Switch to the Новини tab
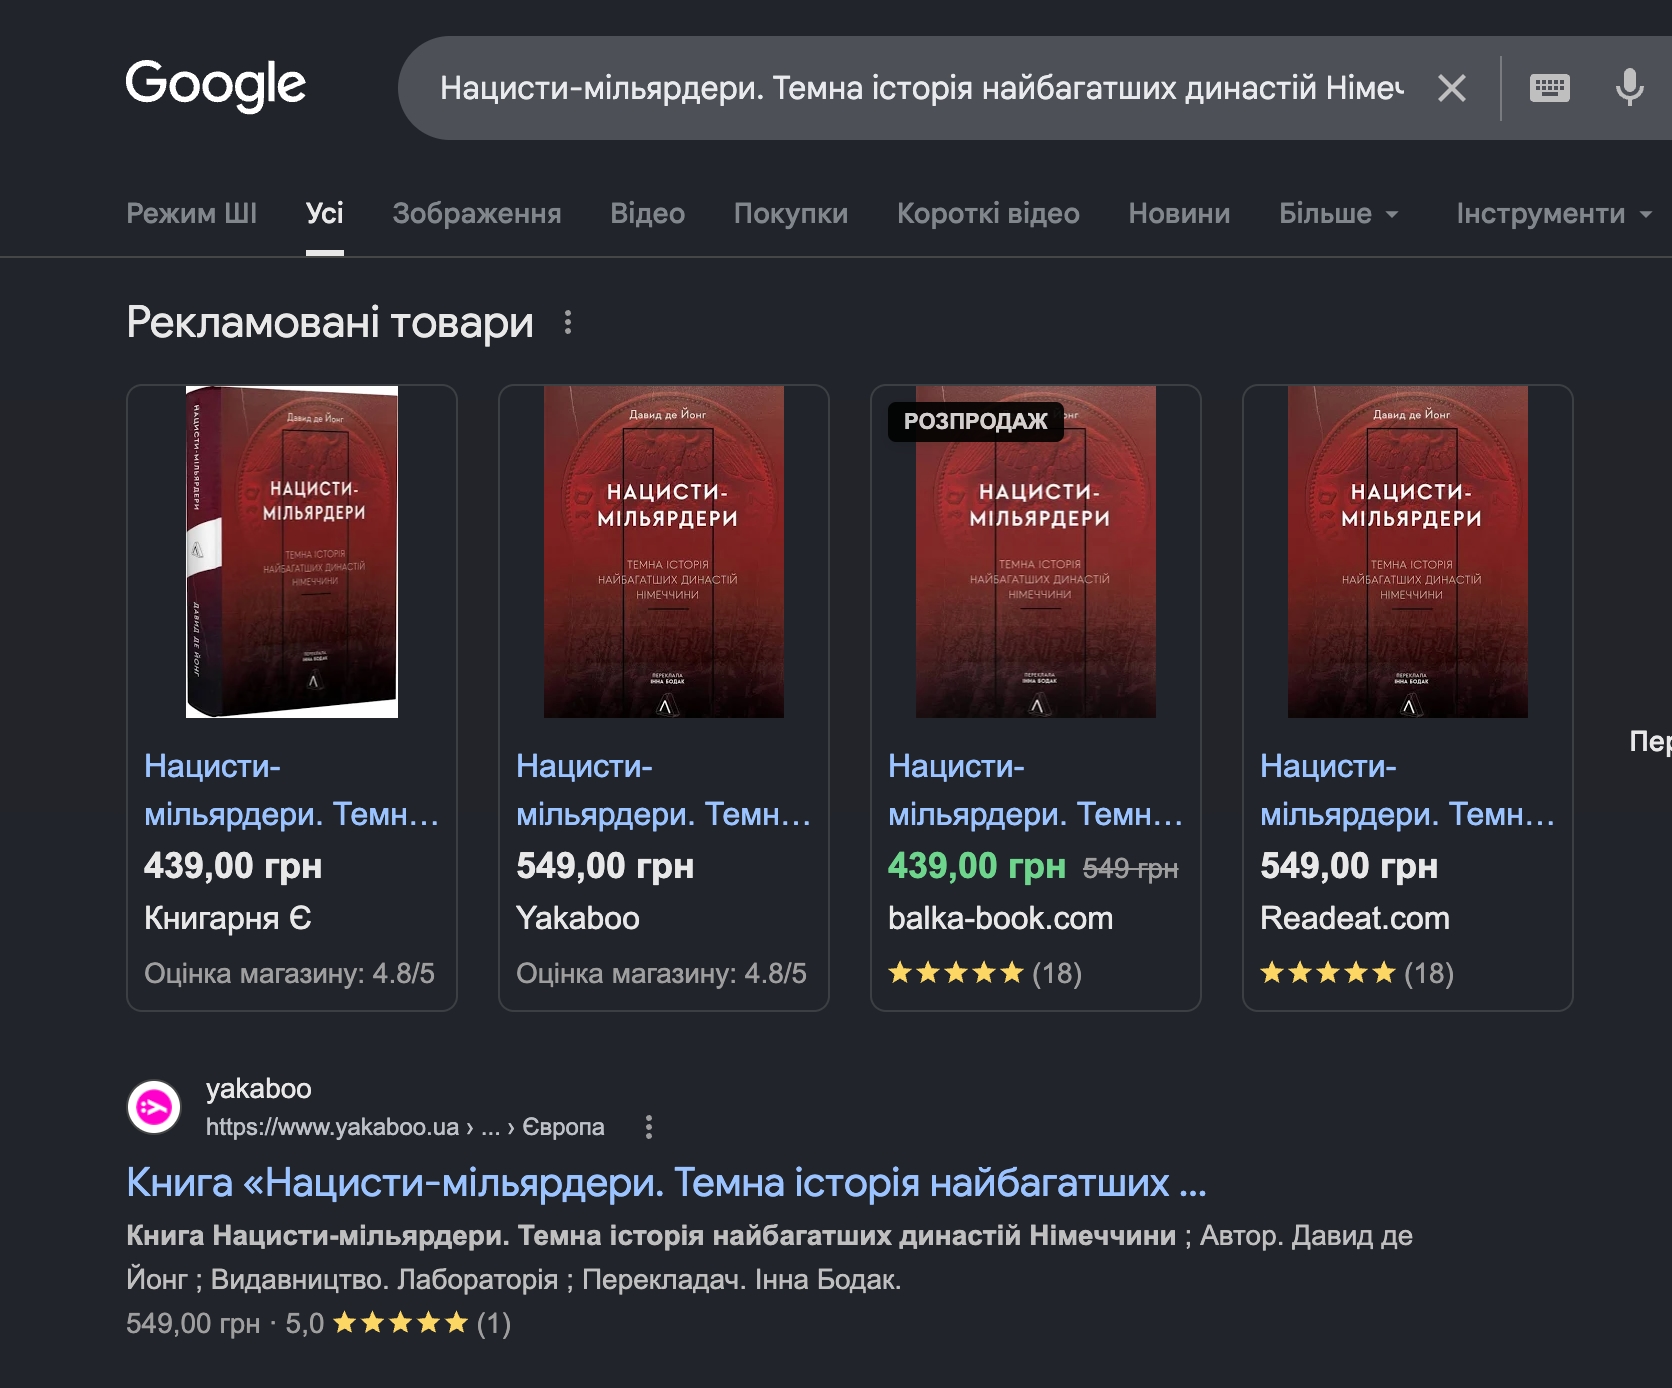 tap(1179, 213)
